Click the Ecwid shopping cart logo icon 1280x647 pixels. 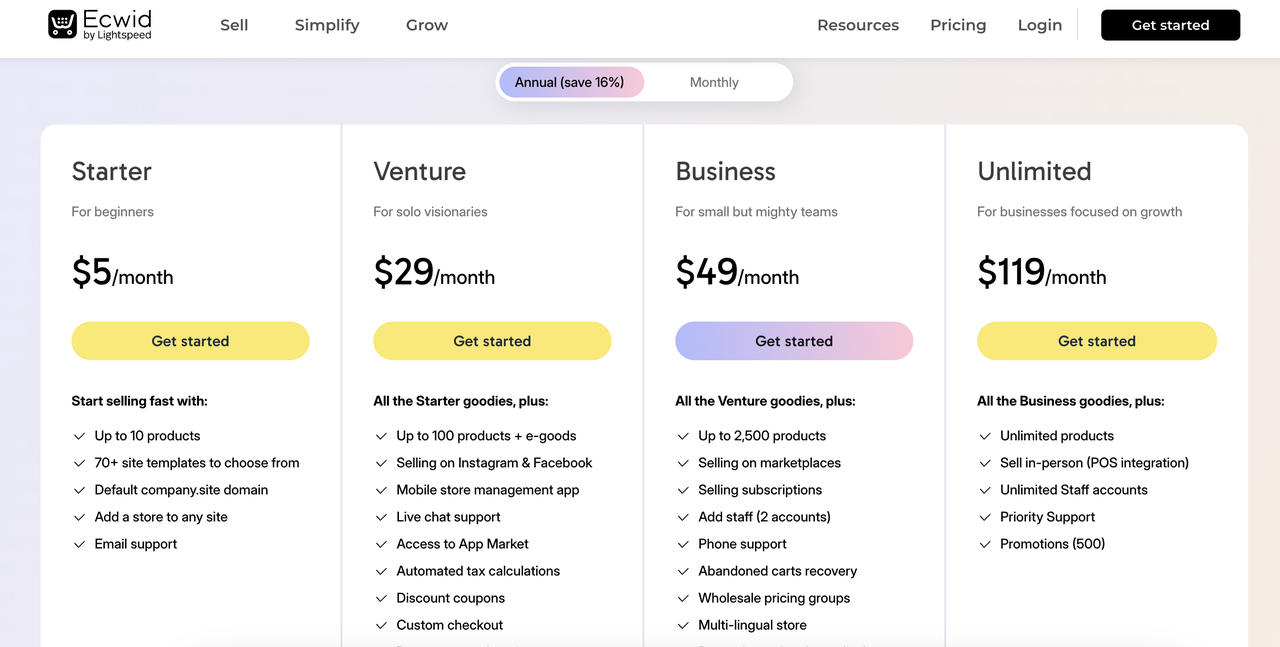[x=62, y=25]
